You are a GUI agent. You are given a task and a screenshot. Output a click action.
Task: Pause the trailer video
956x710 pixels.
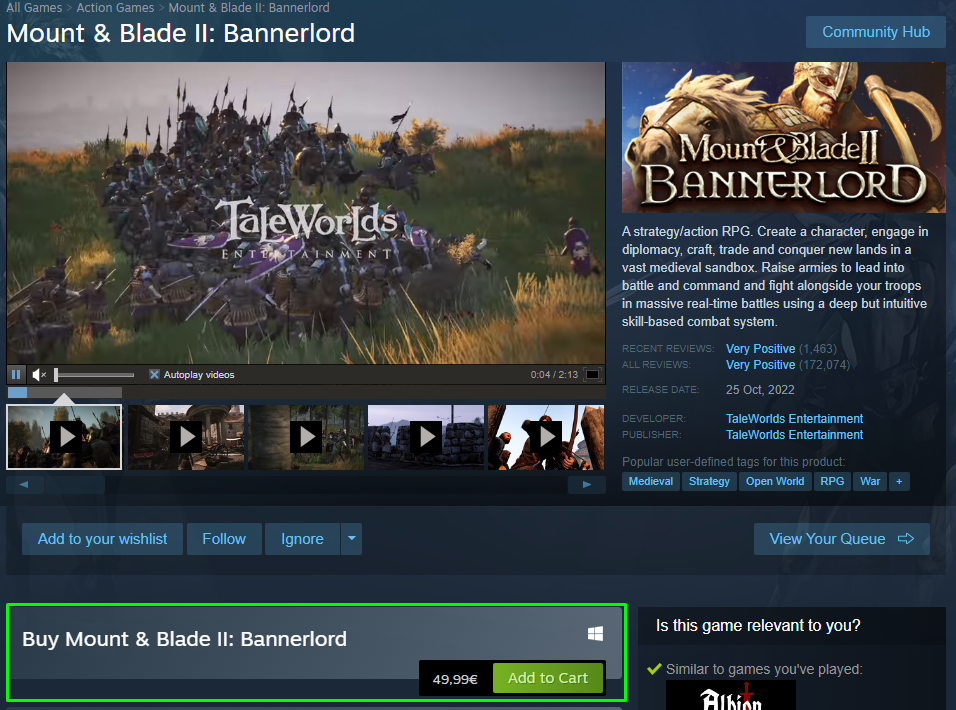pyautogui.click(x=16, y=374)
